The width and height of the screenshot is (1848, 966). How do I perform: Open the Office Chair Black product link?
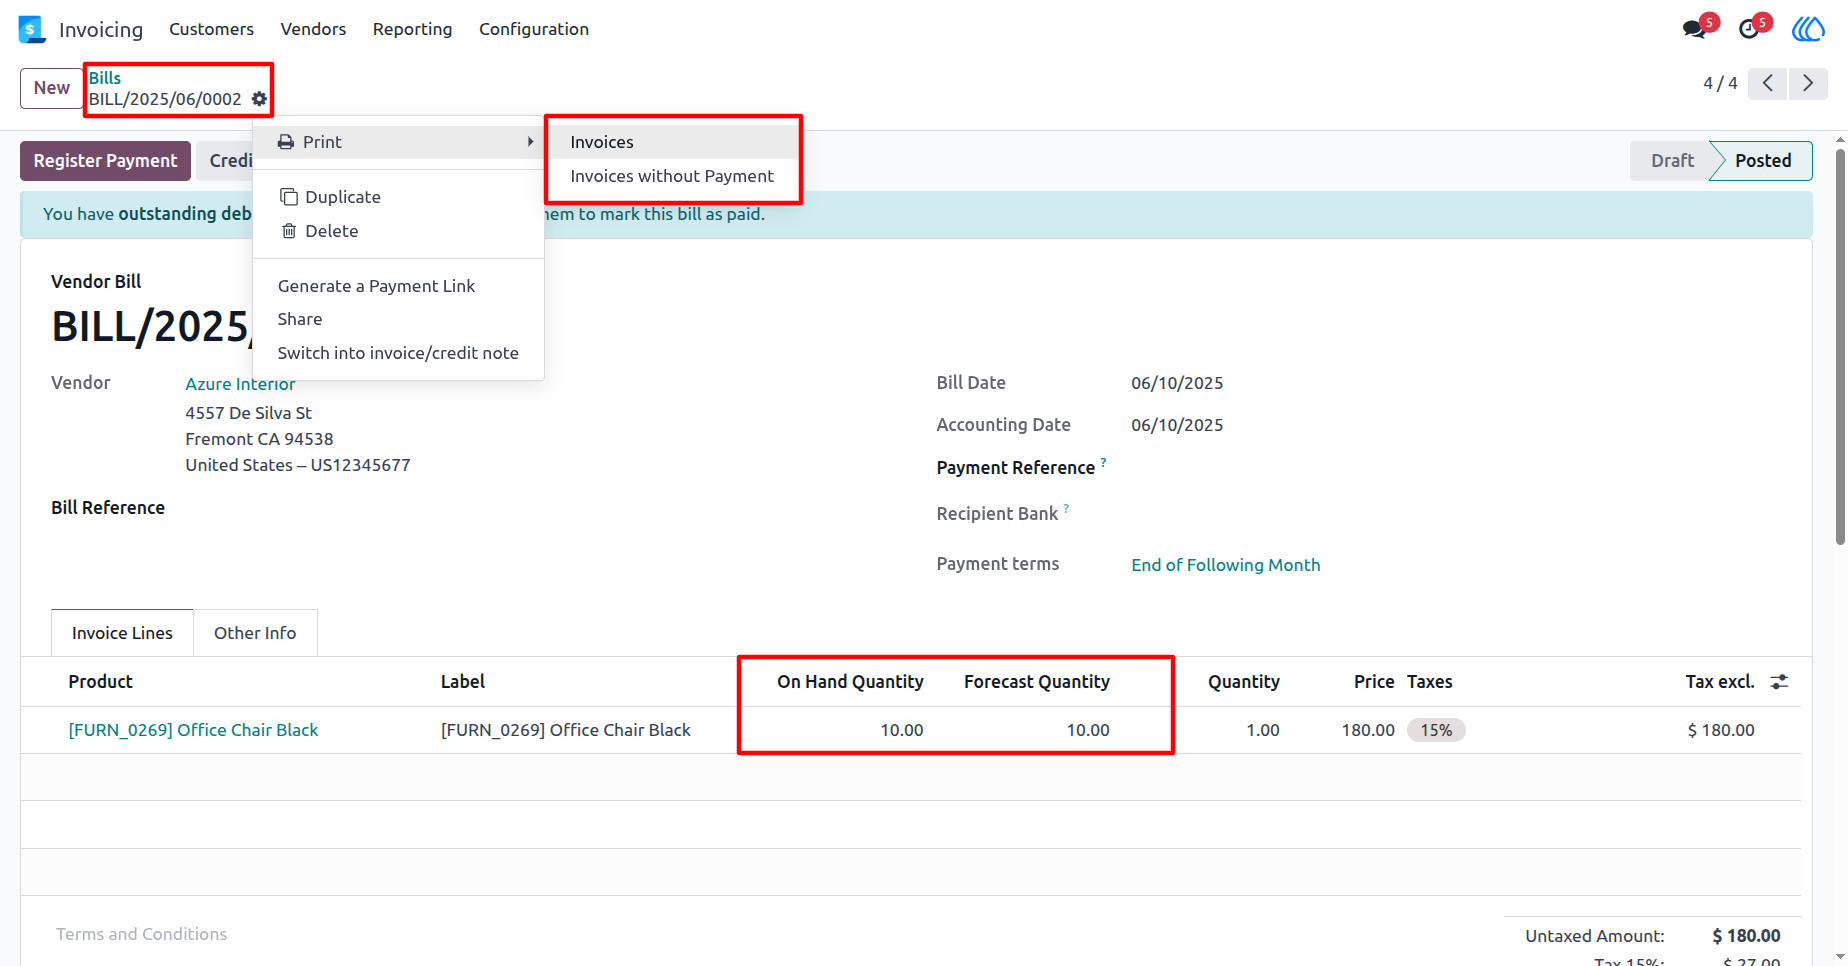(x=193, y=730)
